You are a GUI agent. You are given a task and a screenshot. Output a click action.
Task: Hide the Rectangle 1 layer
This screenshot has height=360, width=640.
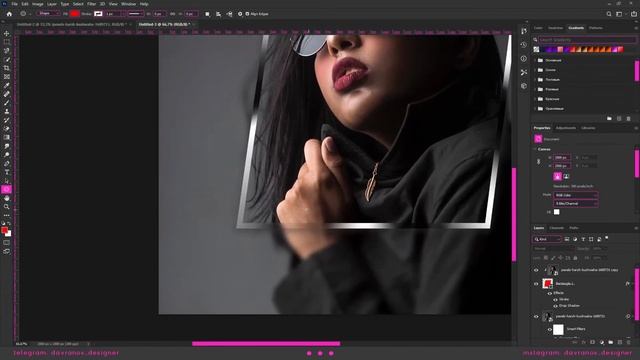pyautogui.click(x=536, y=284)
